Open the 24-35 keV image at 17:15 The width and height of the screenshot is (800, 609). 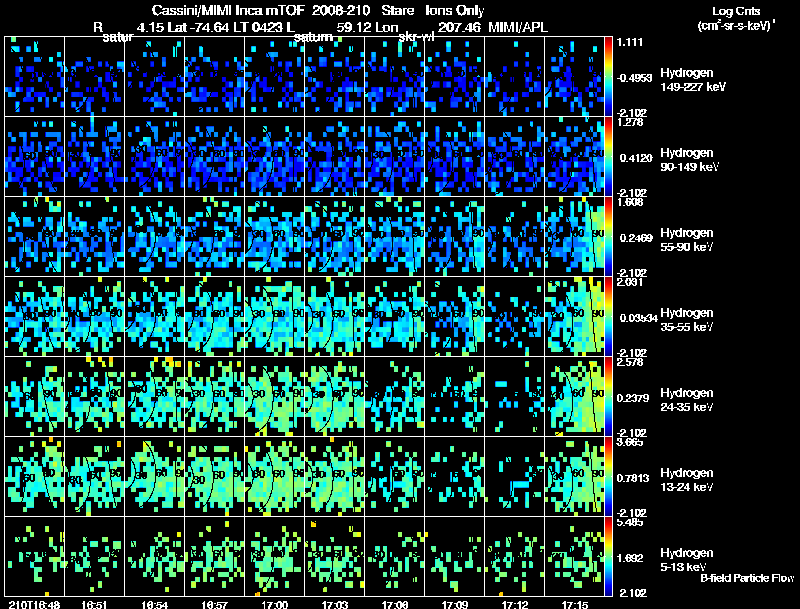tap(574, 396)
